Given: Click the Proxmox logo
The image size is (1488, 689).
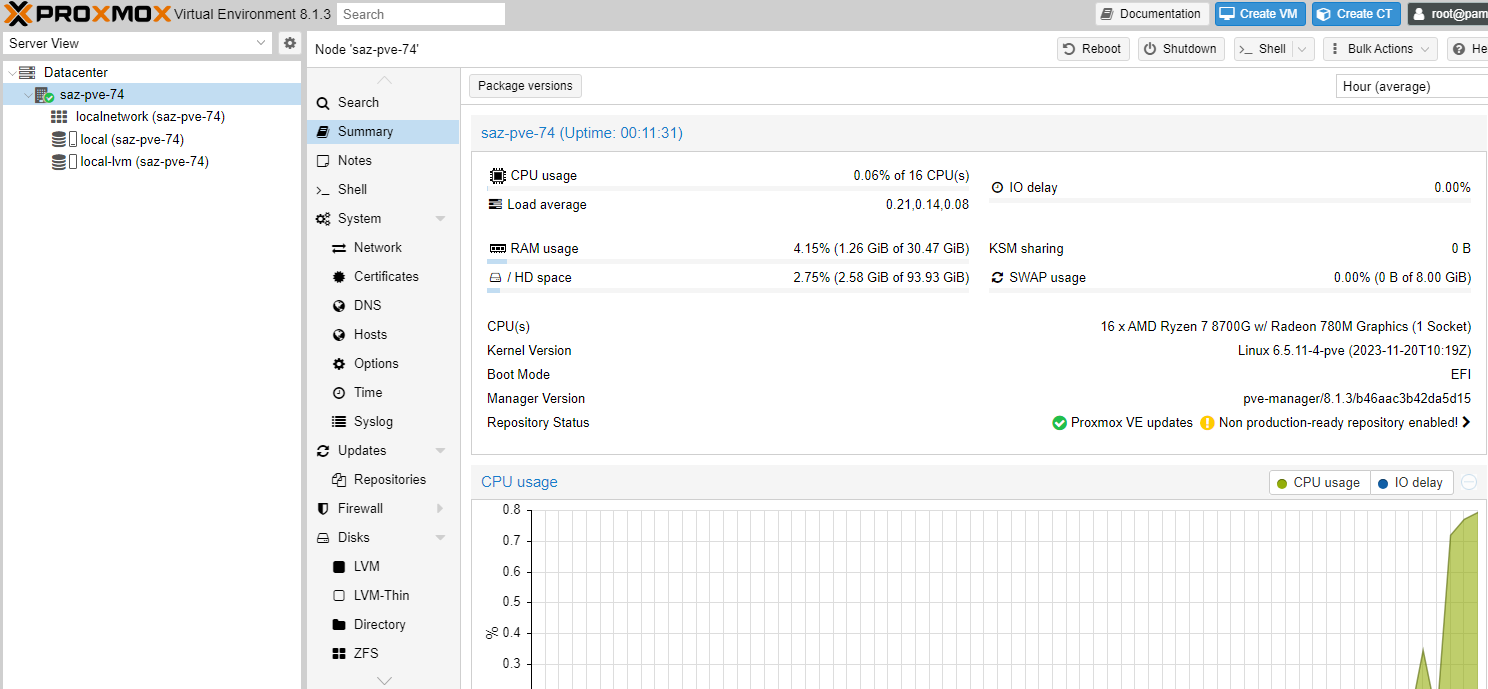Looking at the screenshot, I should (87, 14).
